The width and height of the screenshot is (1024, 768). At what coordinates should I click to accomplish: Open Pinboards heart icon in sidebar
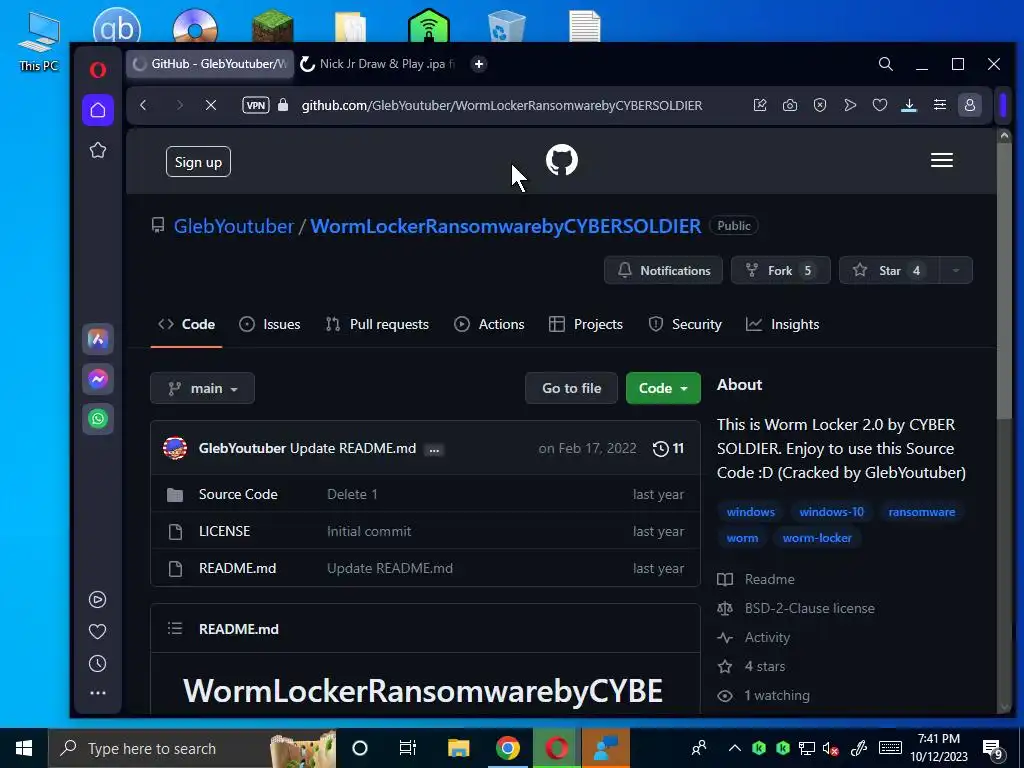[x=97, y=632]
